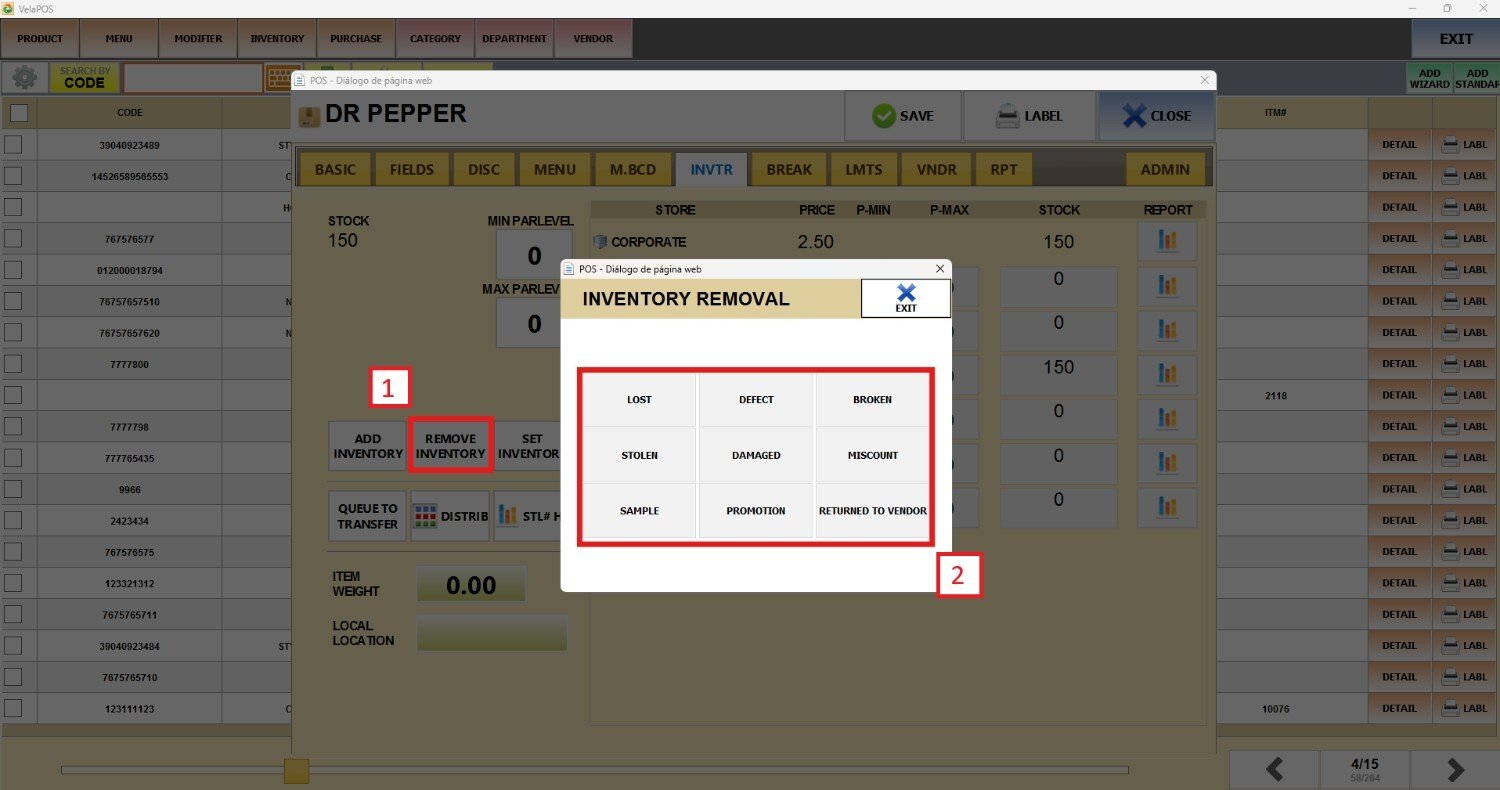Go to next page with right arrow
The width and height of the screenshot is (1500, 790).
(x=1455, y=769)
